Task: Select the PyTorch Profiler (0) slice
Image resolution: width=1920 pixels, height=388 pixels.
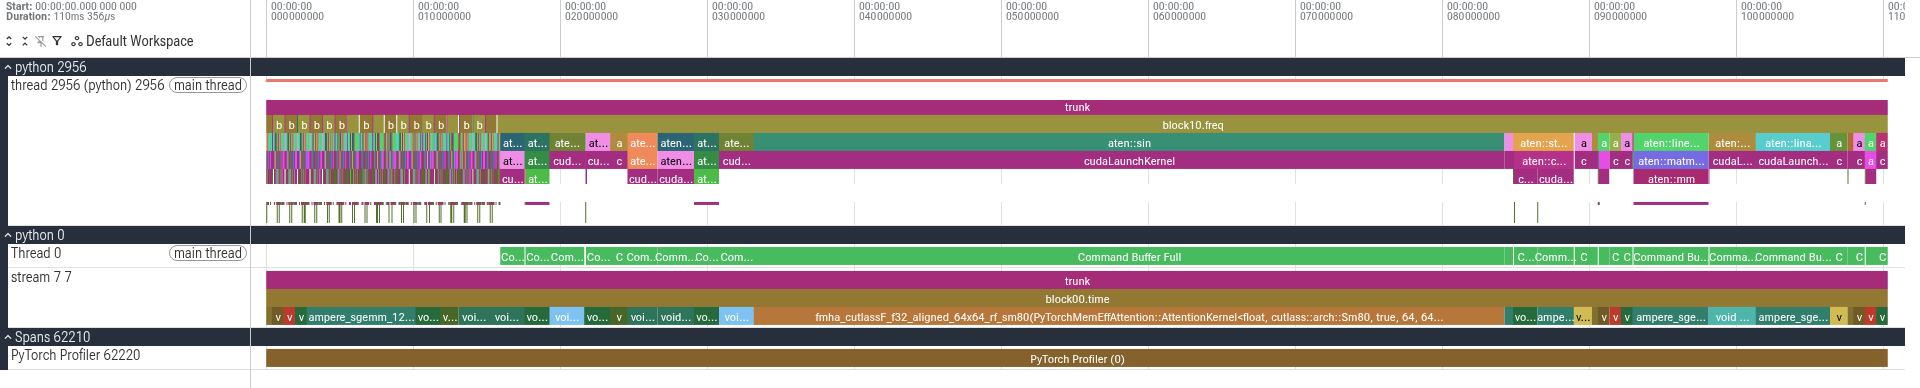Action: tap(1077, 359)
